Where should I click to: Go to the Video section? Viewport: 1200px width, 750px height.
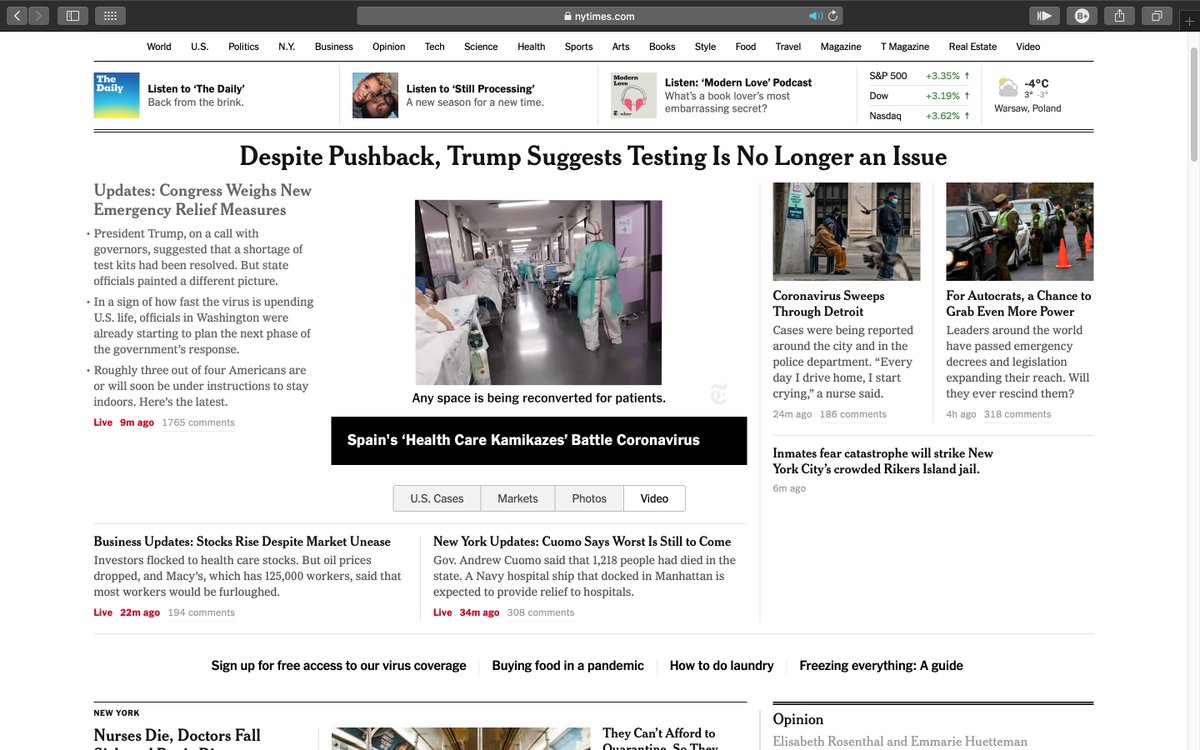pyautogui.click(x=1028, y=46)
